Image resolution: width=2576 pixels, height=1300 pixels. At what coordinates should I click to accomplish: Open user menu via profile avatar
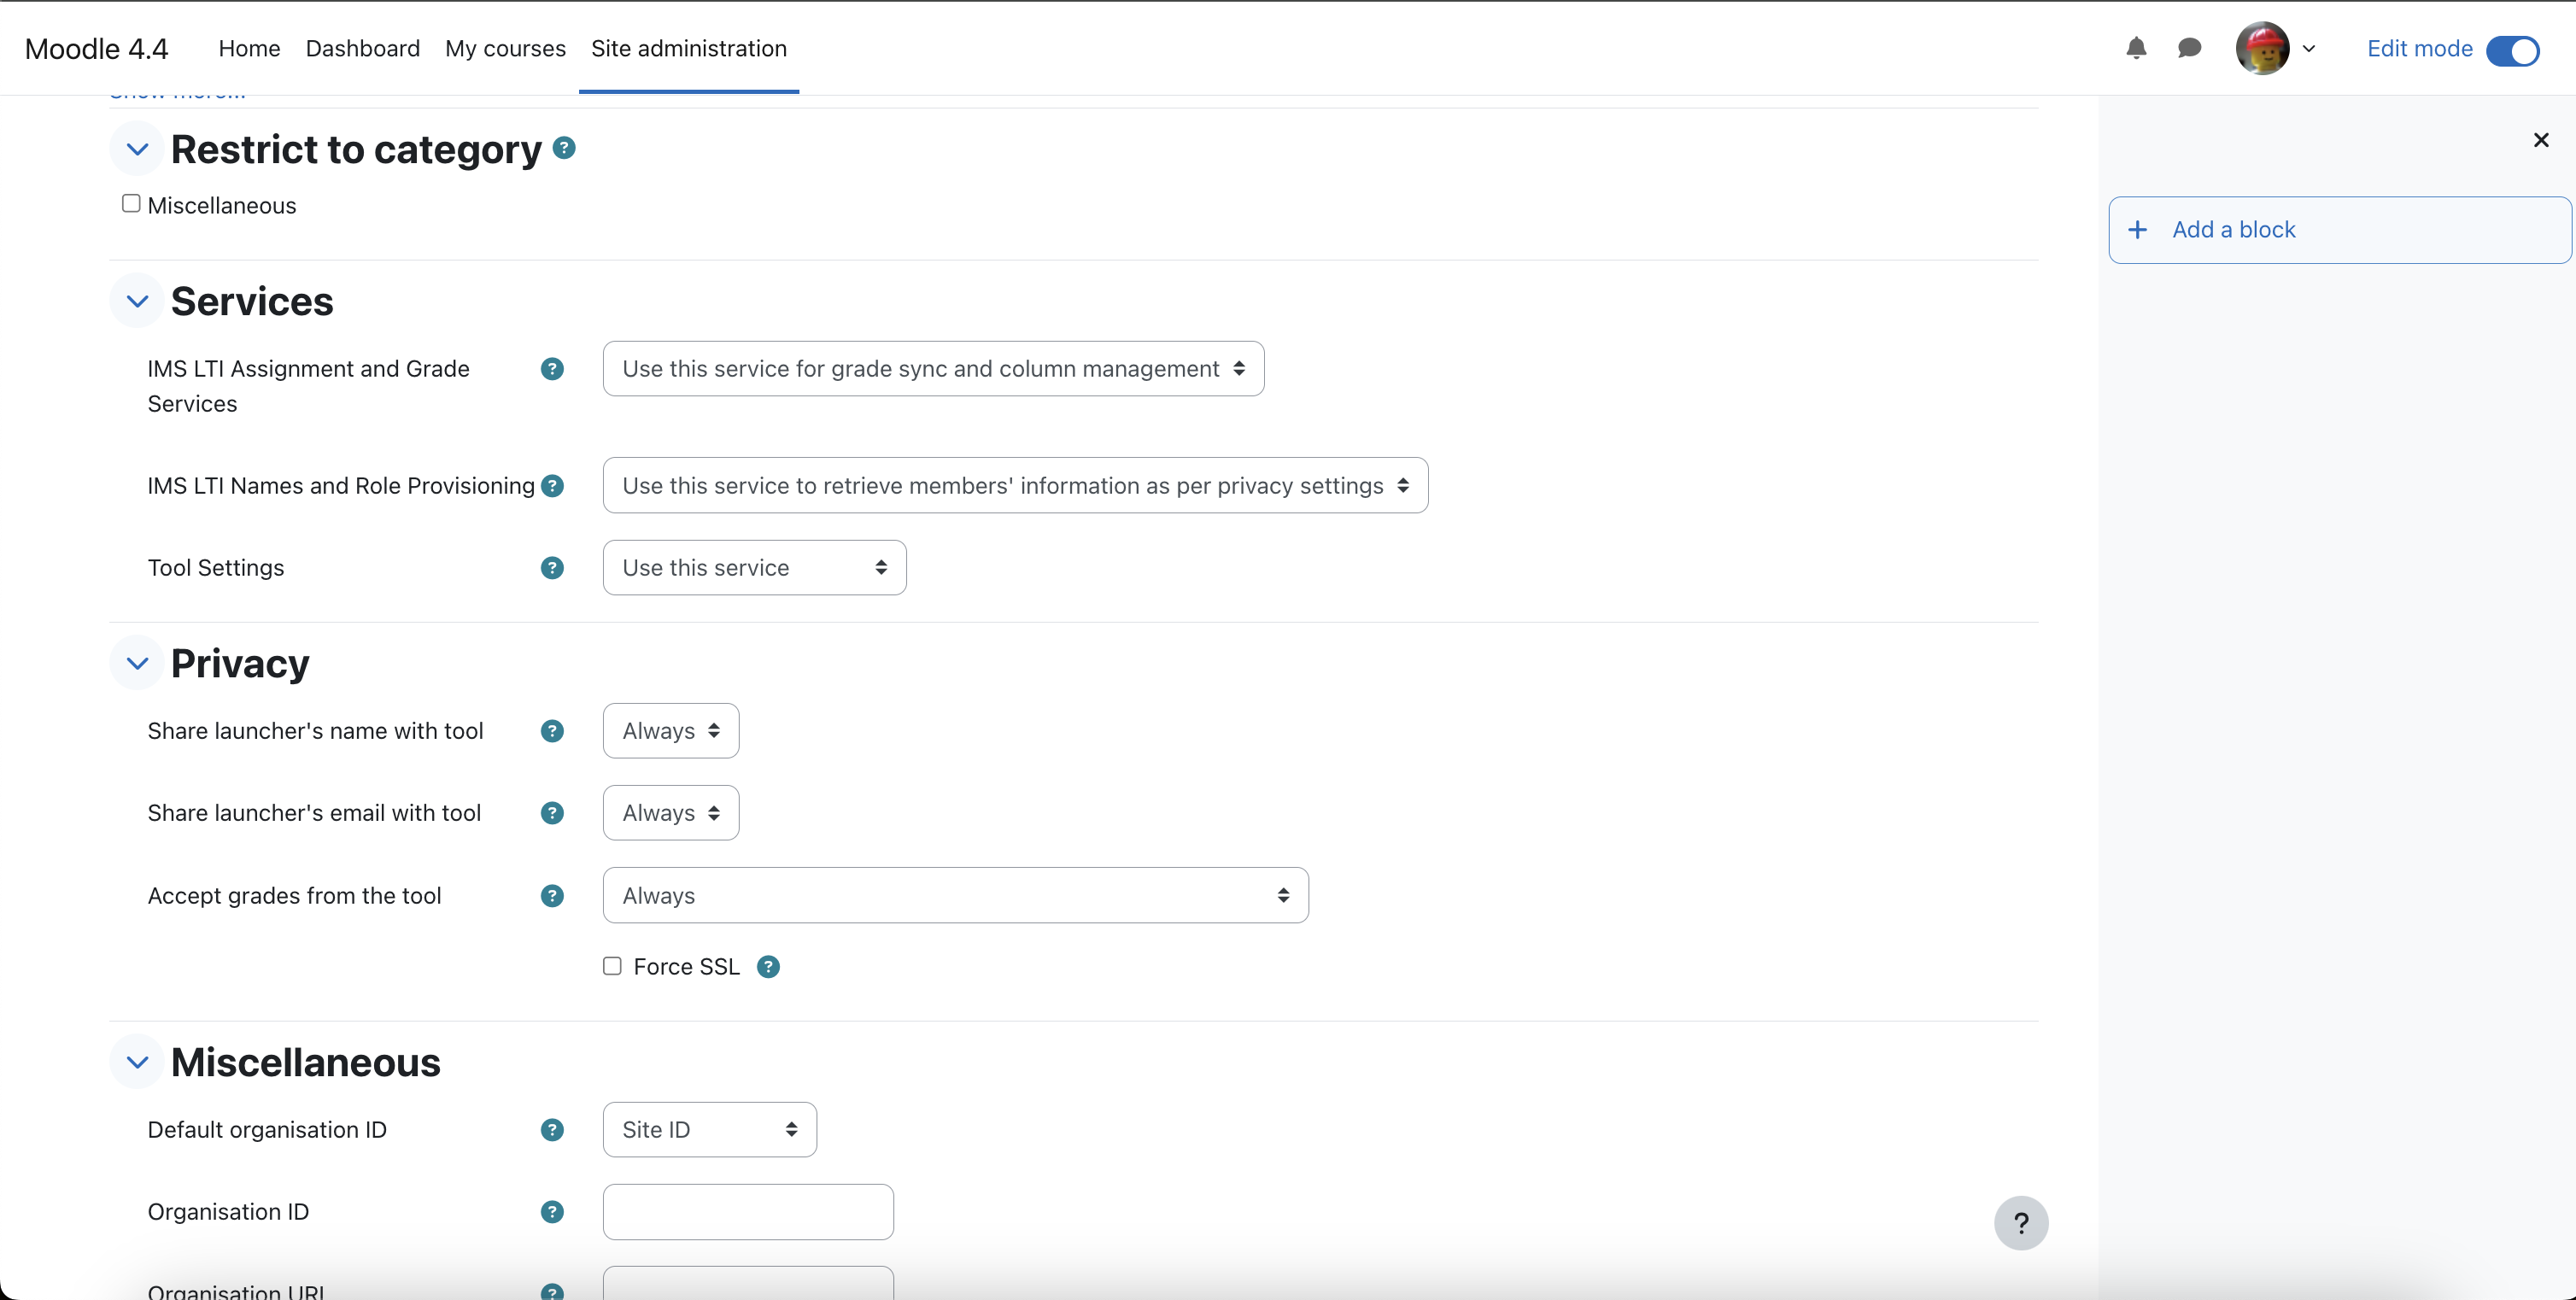(x=2262, y=48)
